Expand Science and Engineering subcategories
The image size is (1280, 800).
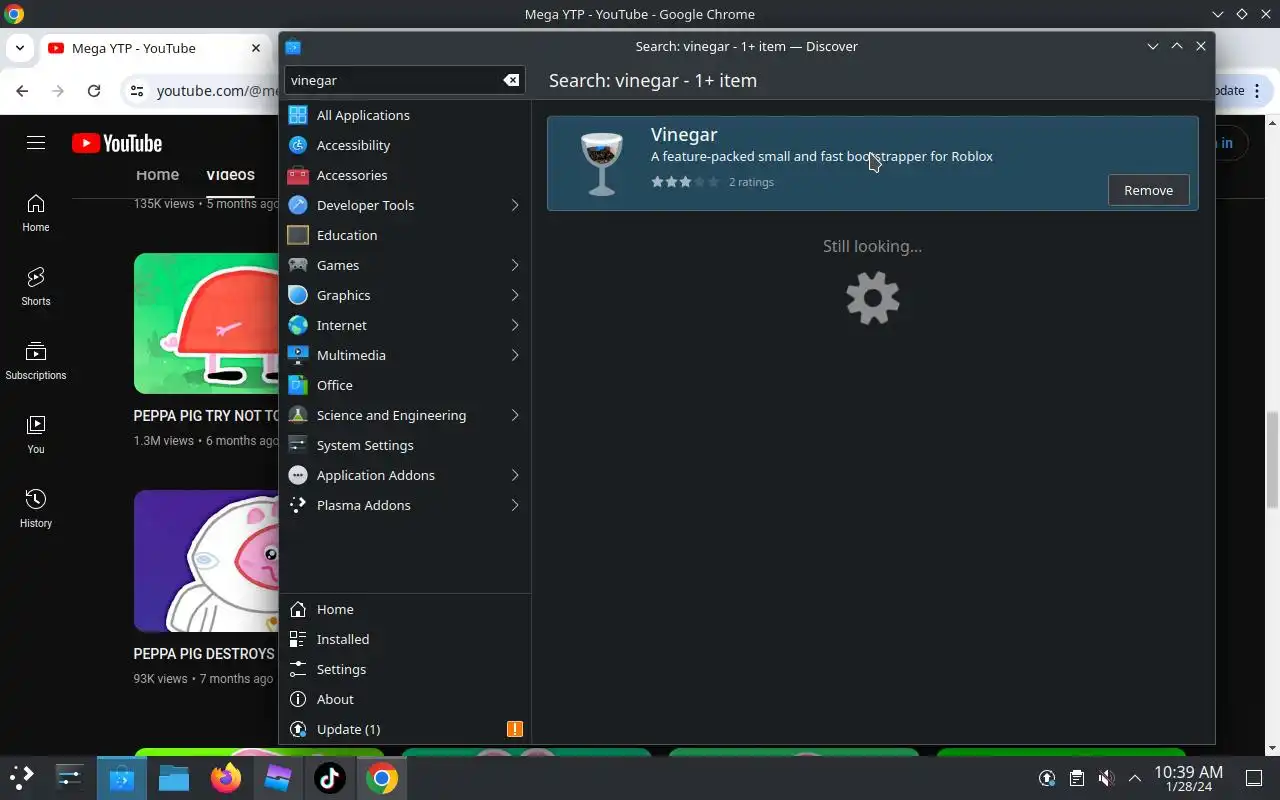point(515,415)
